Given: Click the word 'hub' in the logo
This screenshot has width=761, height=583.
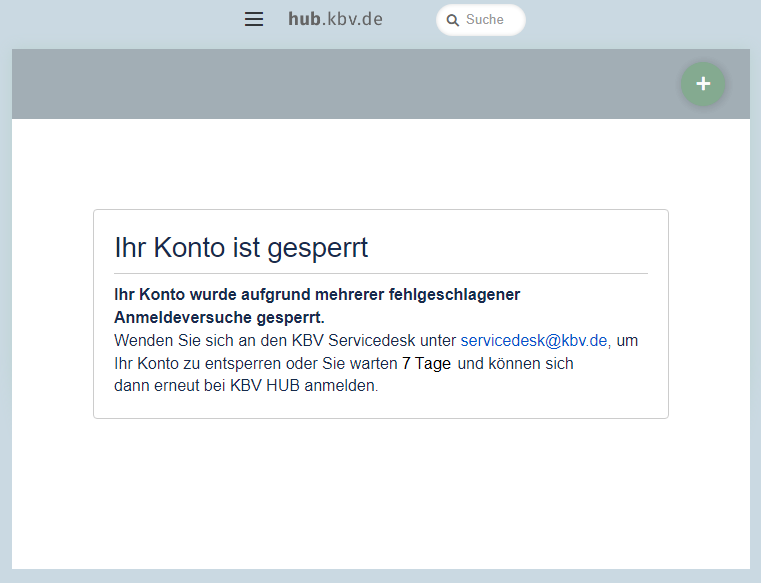Looking at the screenshot, I should [x=304, y=19].
